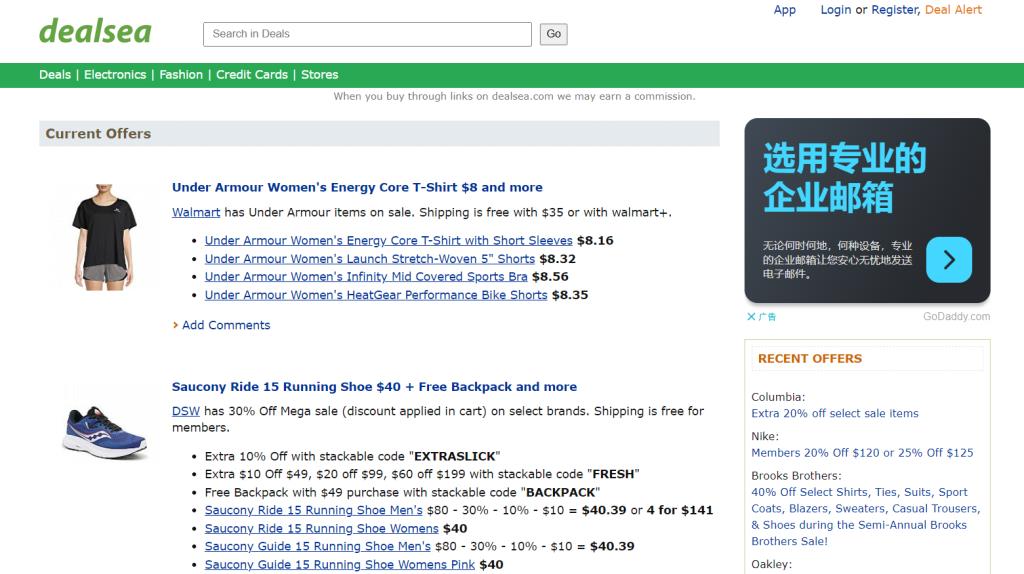Screen dimensions: 1024x574
Task: Click the FRESH code text
Action: coord(613,474)
